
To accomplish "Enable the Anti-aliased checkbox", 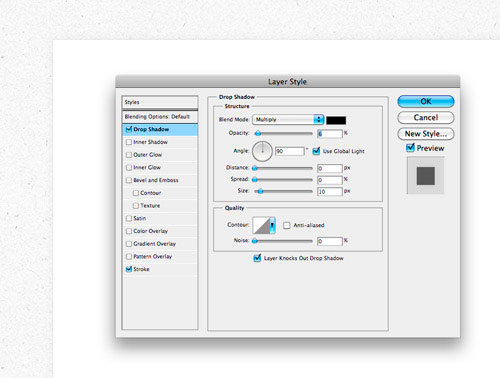I will click(287, 226).
